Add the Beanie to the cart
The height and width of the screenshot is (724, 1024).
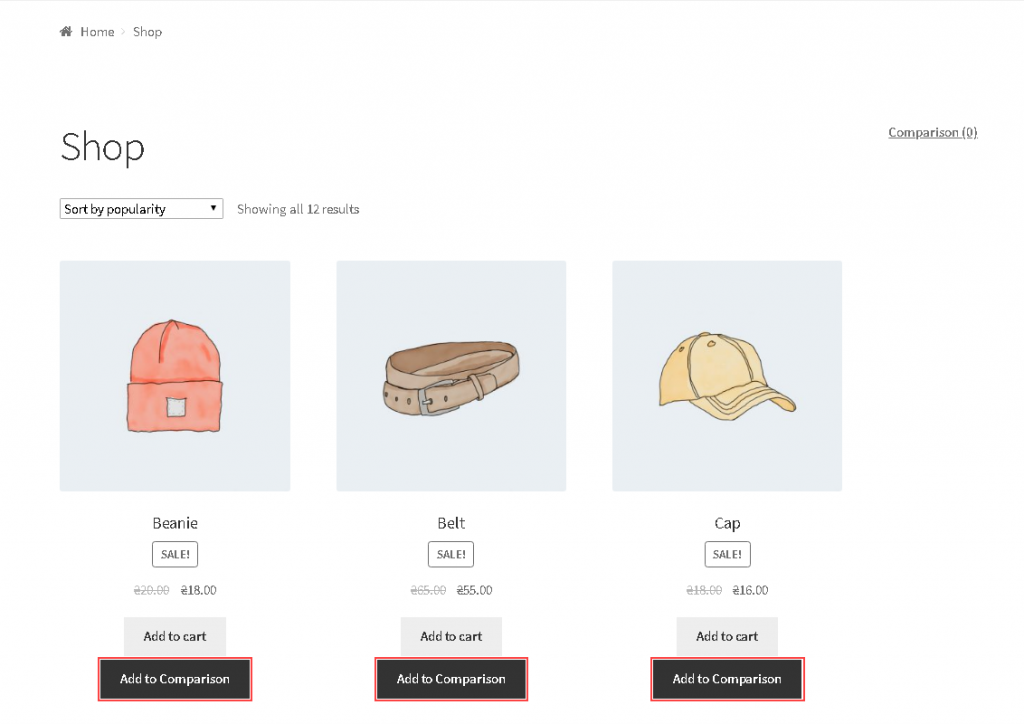click(174, 636)
